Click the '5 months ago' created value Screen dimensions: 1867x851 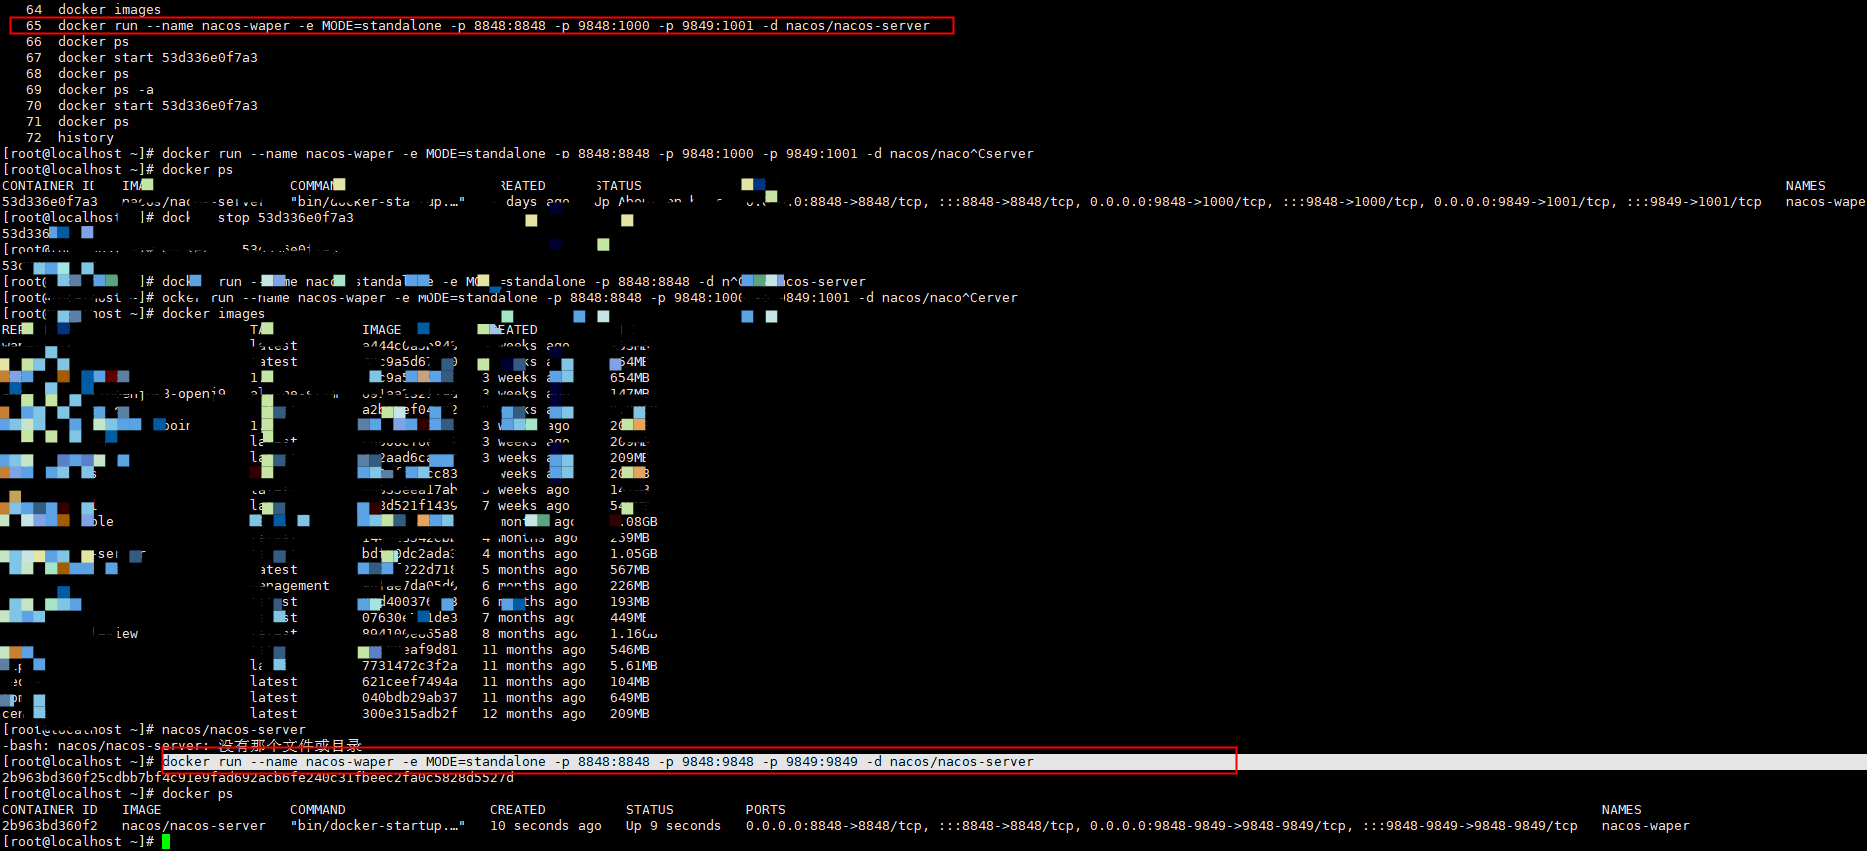529,569
